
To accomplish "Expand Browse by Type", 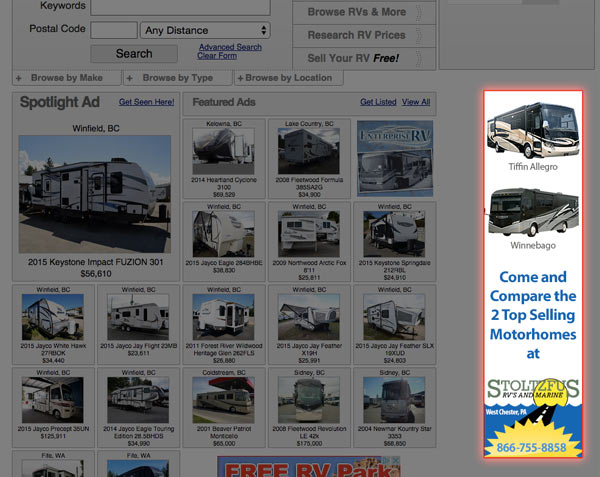I will coord(178,78).
